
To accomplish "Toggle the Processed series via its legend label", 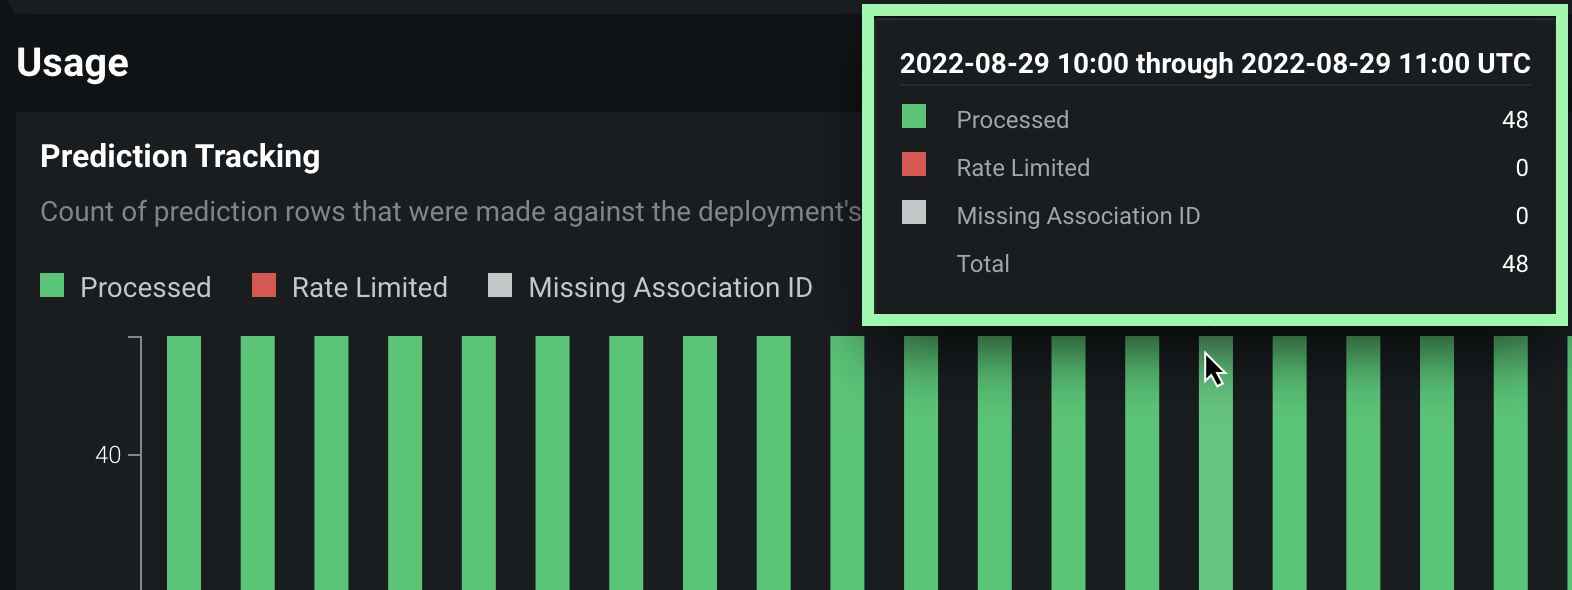I will [x=145, y=288].
